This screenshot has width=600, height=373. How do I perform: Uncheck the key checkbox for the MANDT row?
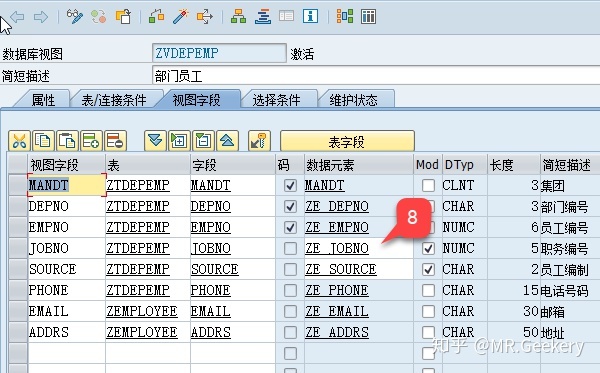[290, 186]
